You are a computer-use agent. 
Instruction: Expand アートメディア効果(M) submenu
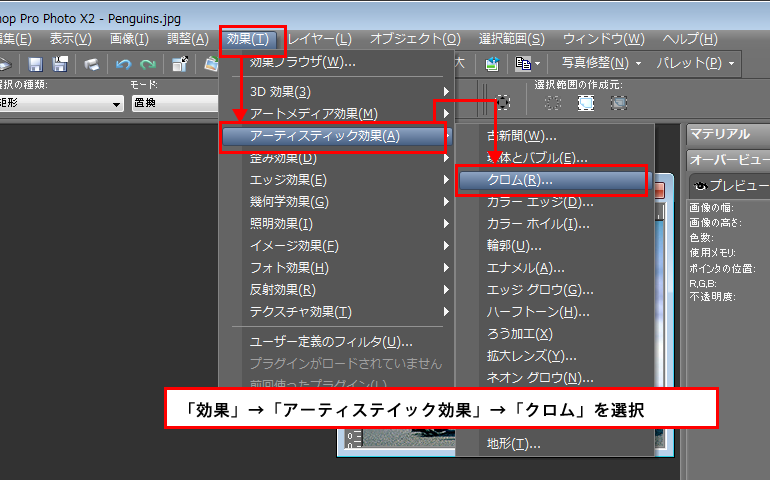[x=336, y=114]
